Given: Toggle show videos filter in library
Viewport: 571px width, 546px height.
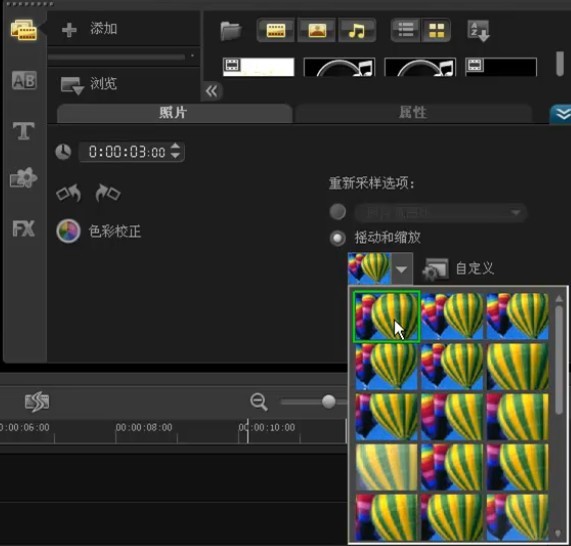Looking at the screenshot, I should pos(276,30).
